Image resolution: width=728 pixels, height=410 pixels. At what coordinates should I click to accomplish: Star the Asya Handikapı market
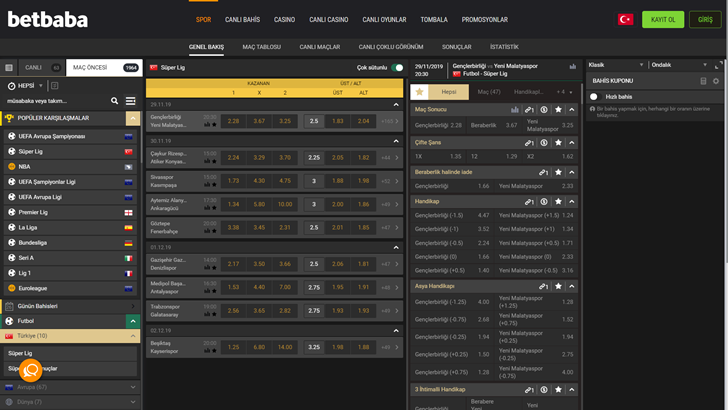tap(558, 286)
